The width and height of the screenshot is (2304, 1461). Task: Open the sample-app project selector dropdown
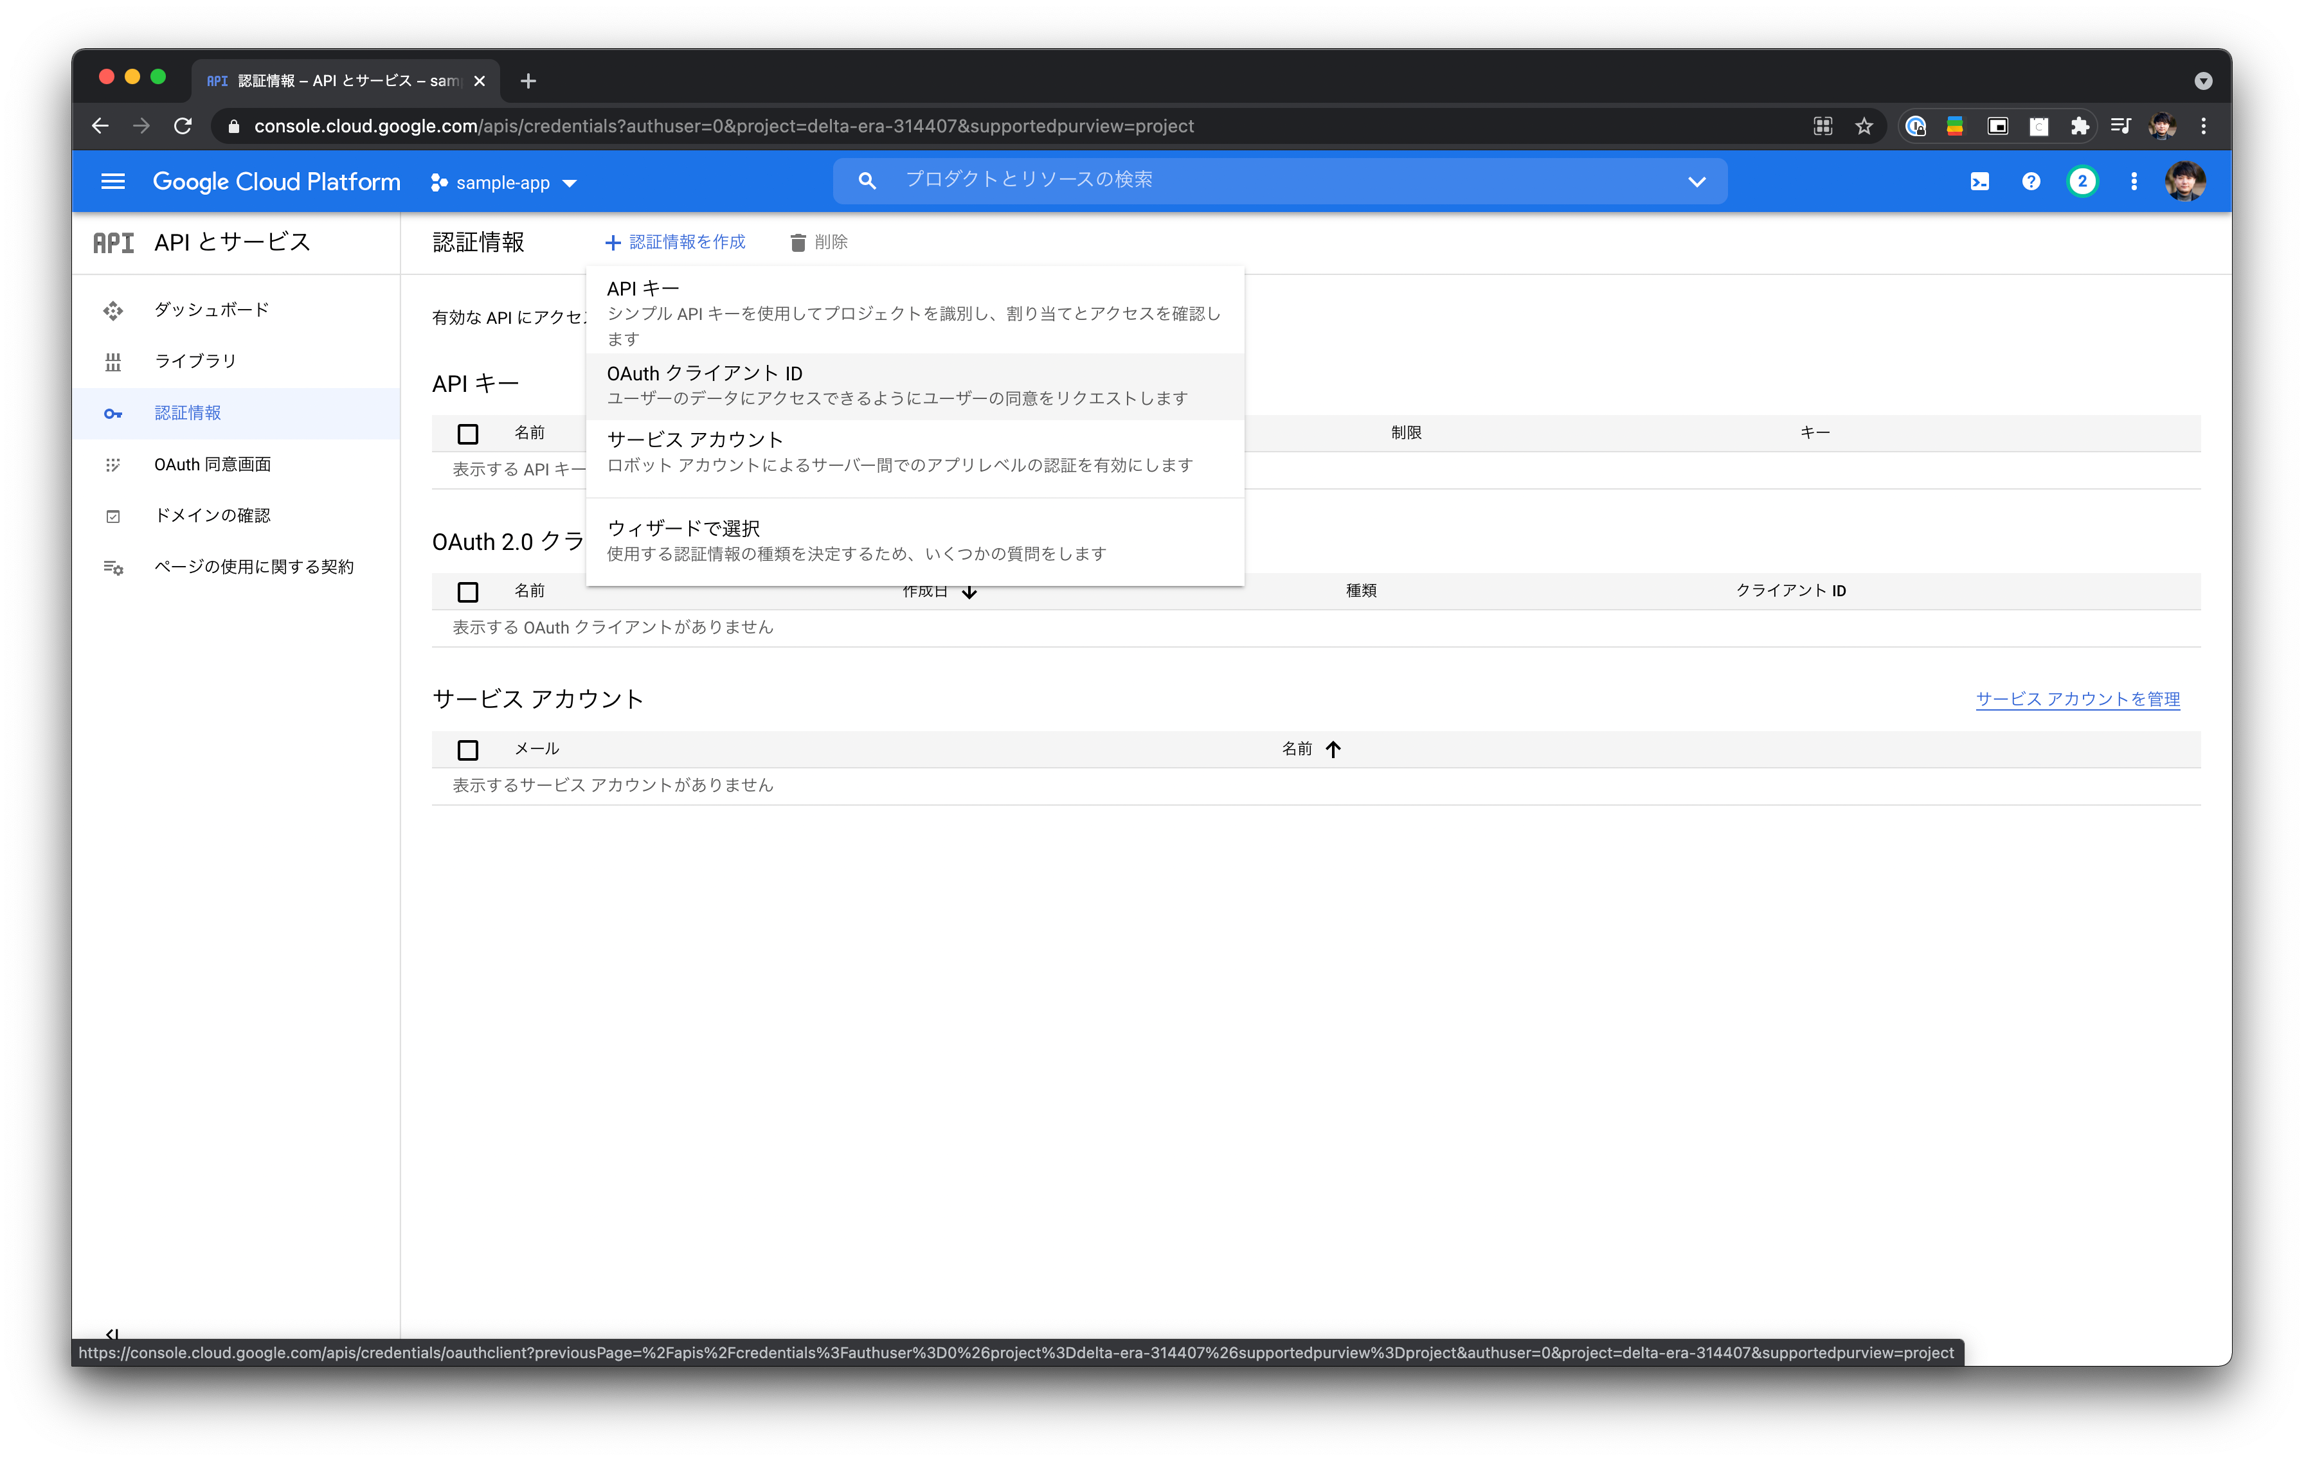click(504, 182)
